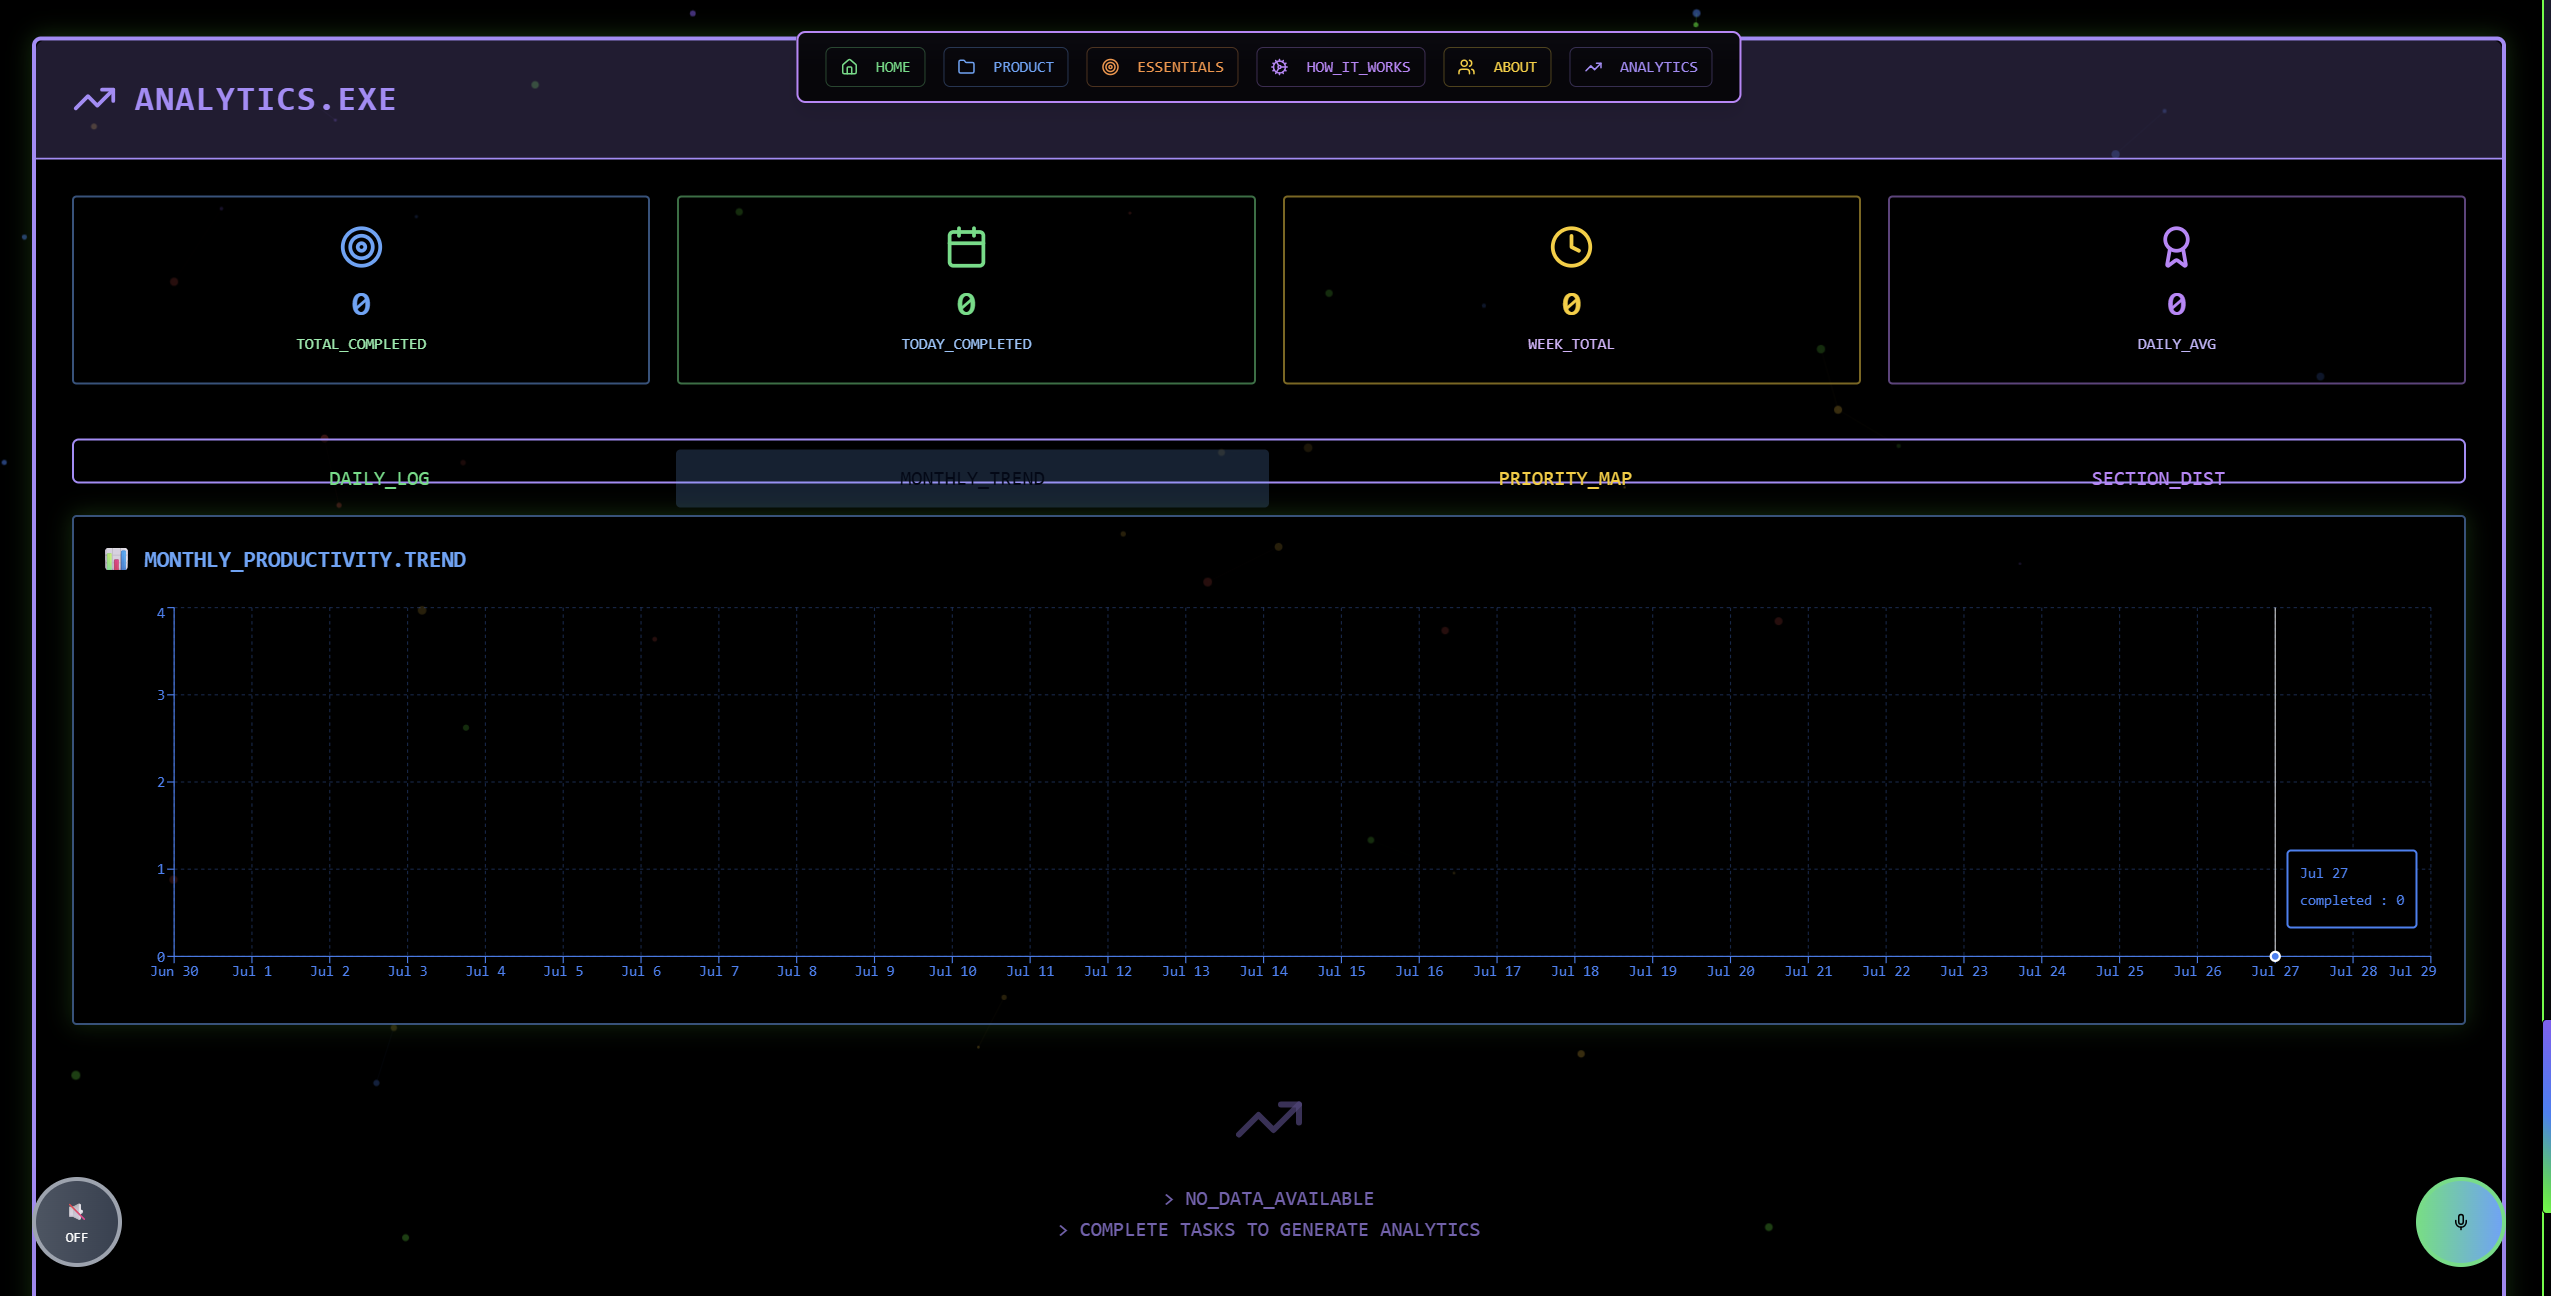Open the ABOUT page
Image resolution: width=2551 pixels, height=1296 pixels.
click(1496, 67)
